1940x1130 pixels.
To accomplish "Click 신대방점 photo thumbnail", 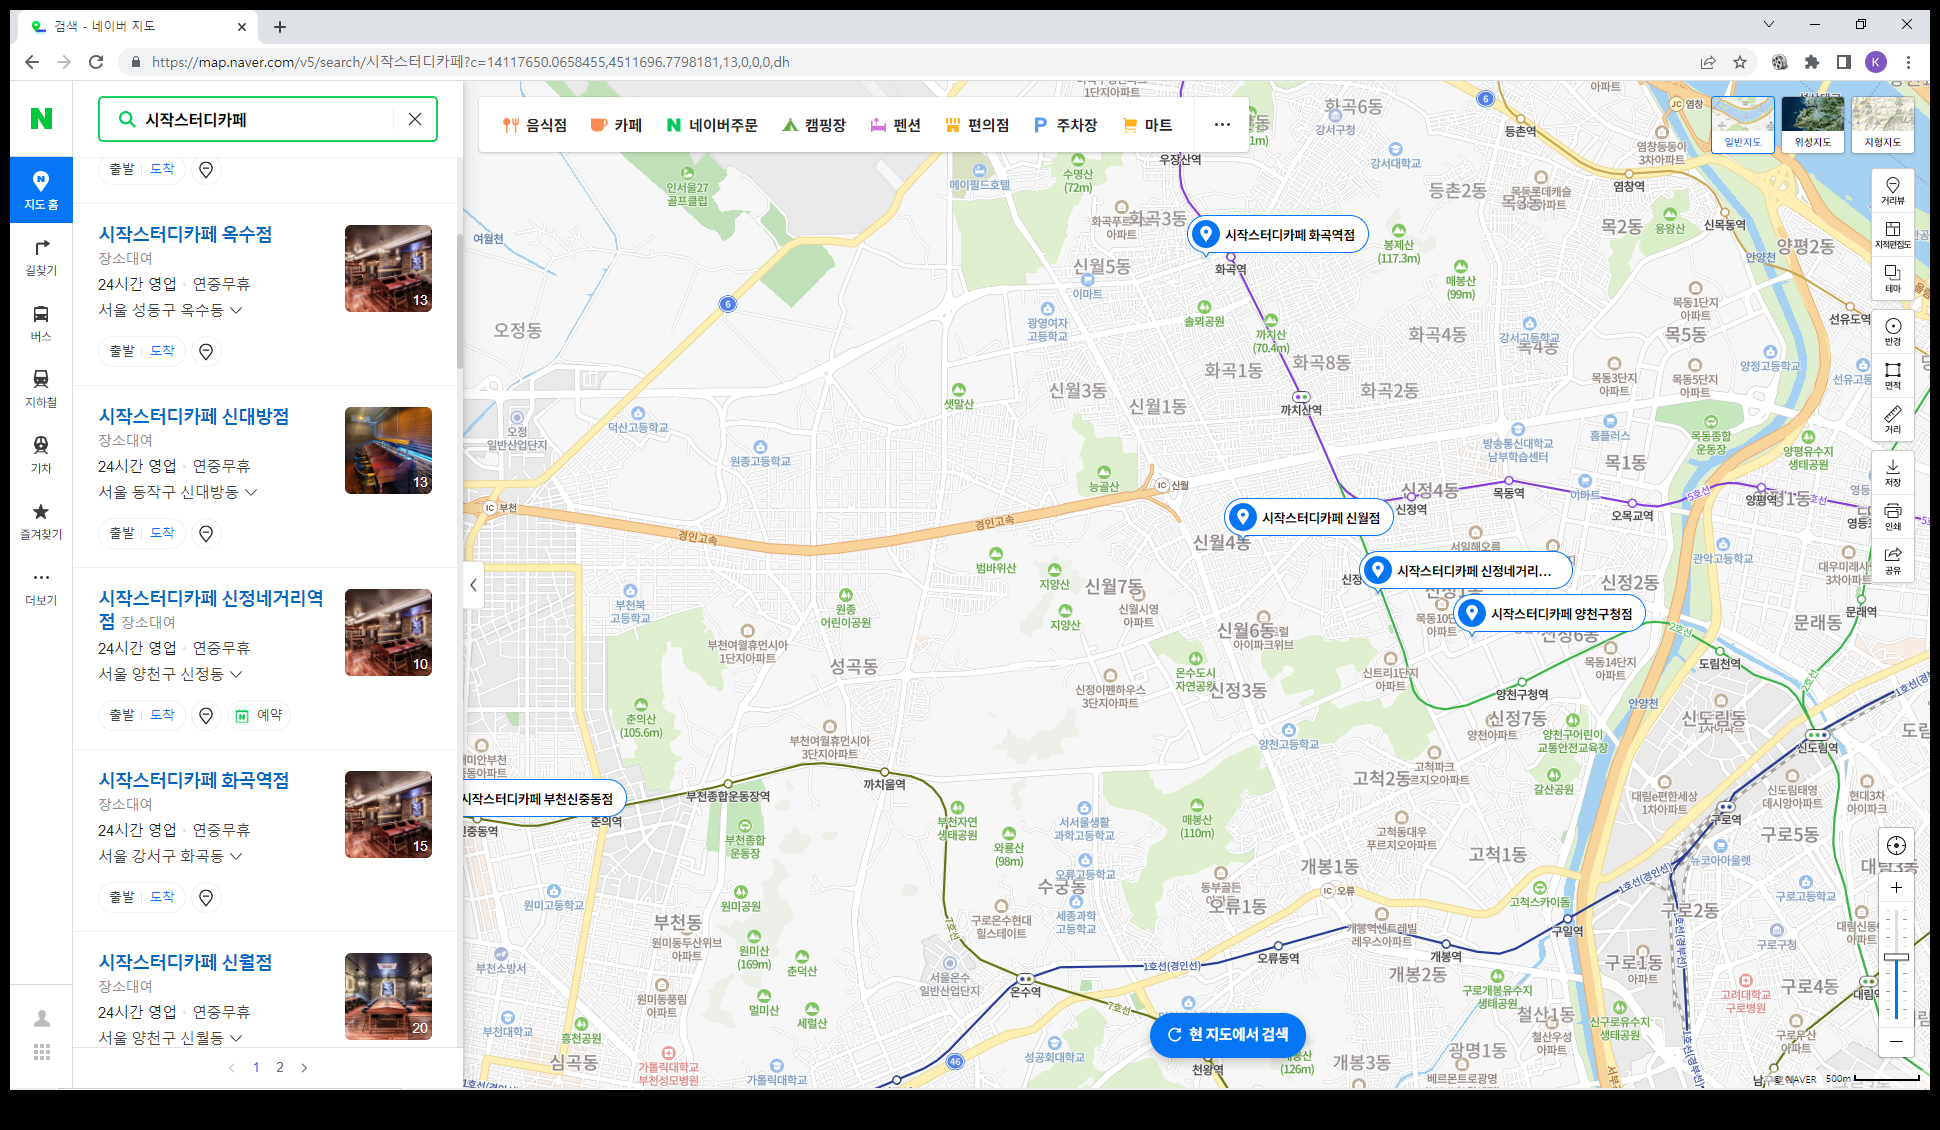I will click(389, 450).
